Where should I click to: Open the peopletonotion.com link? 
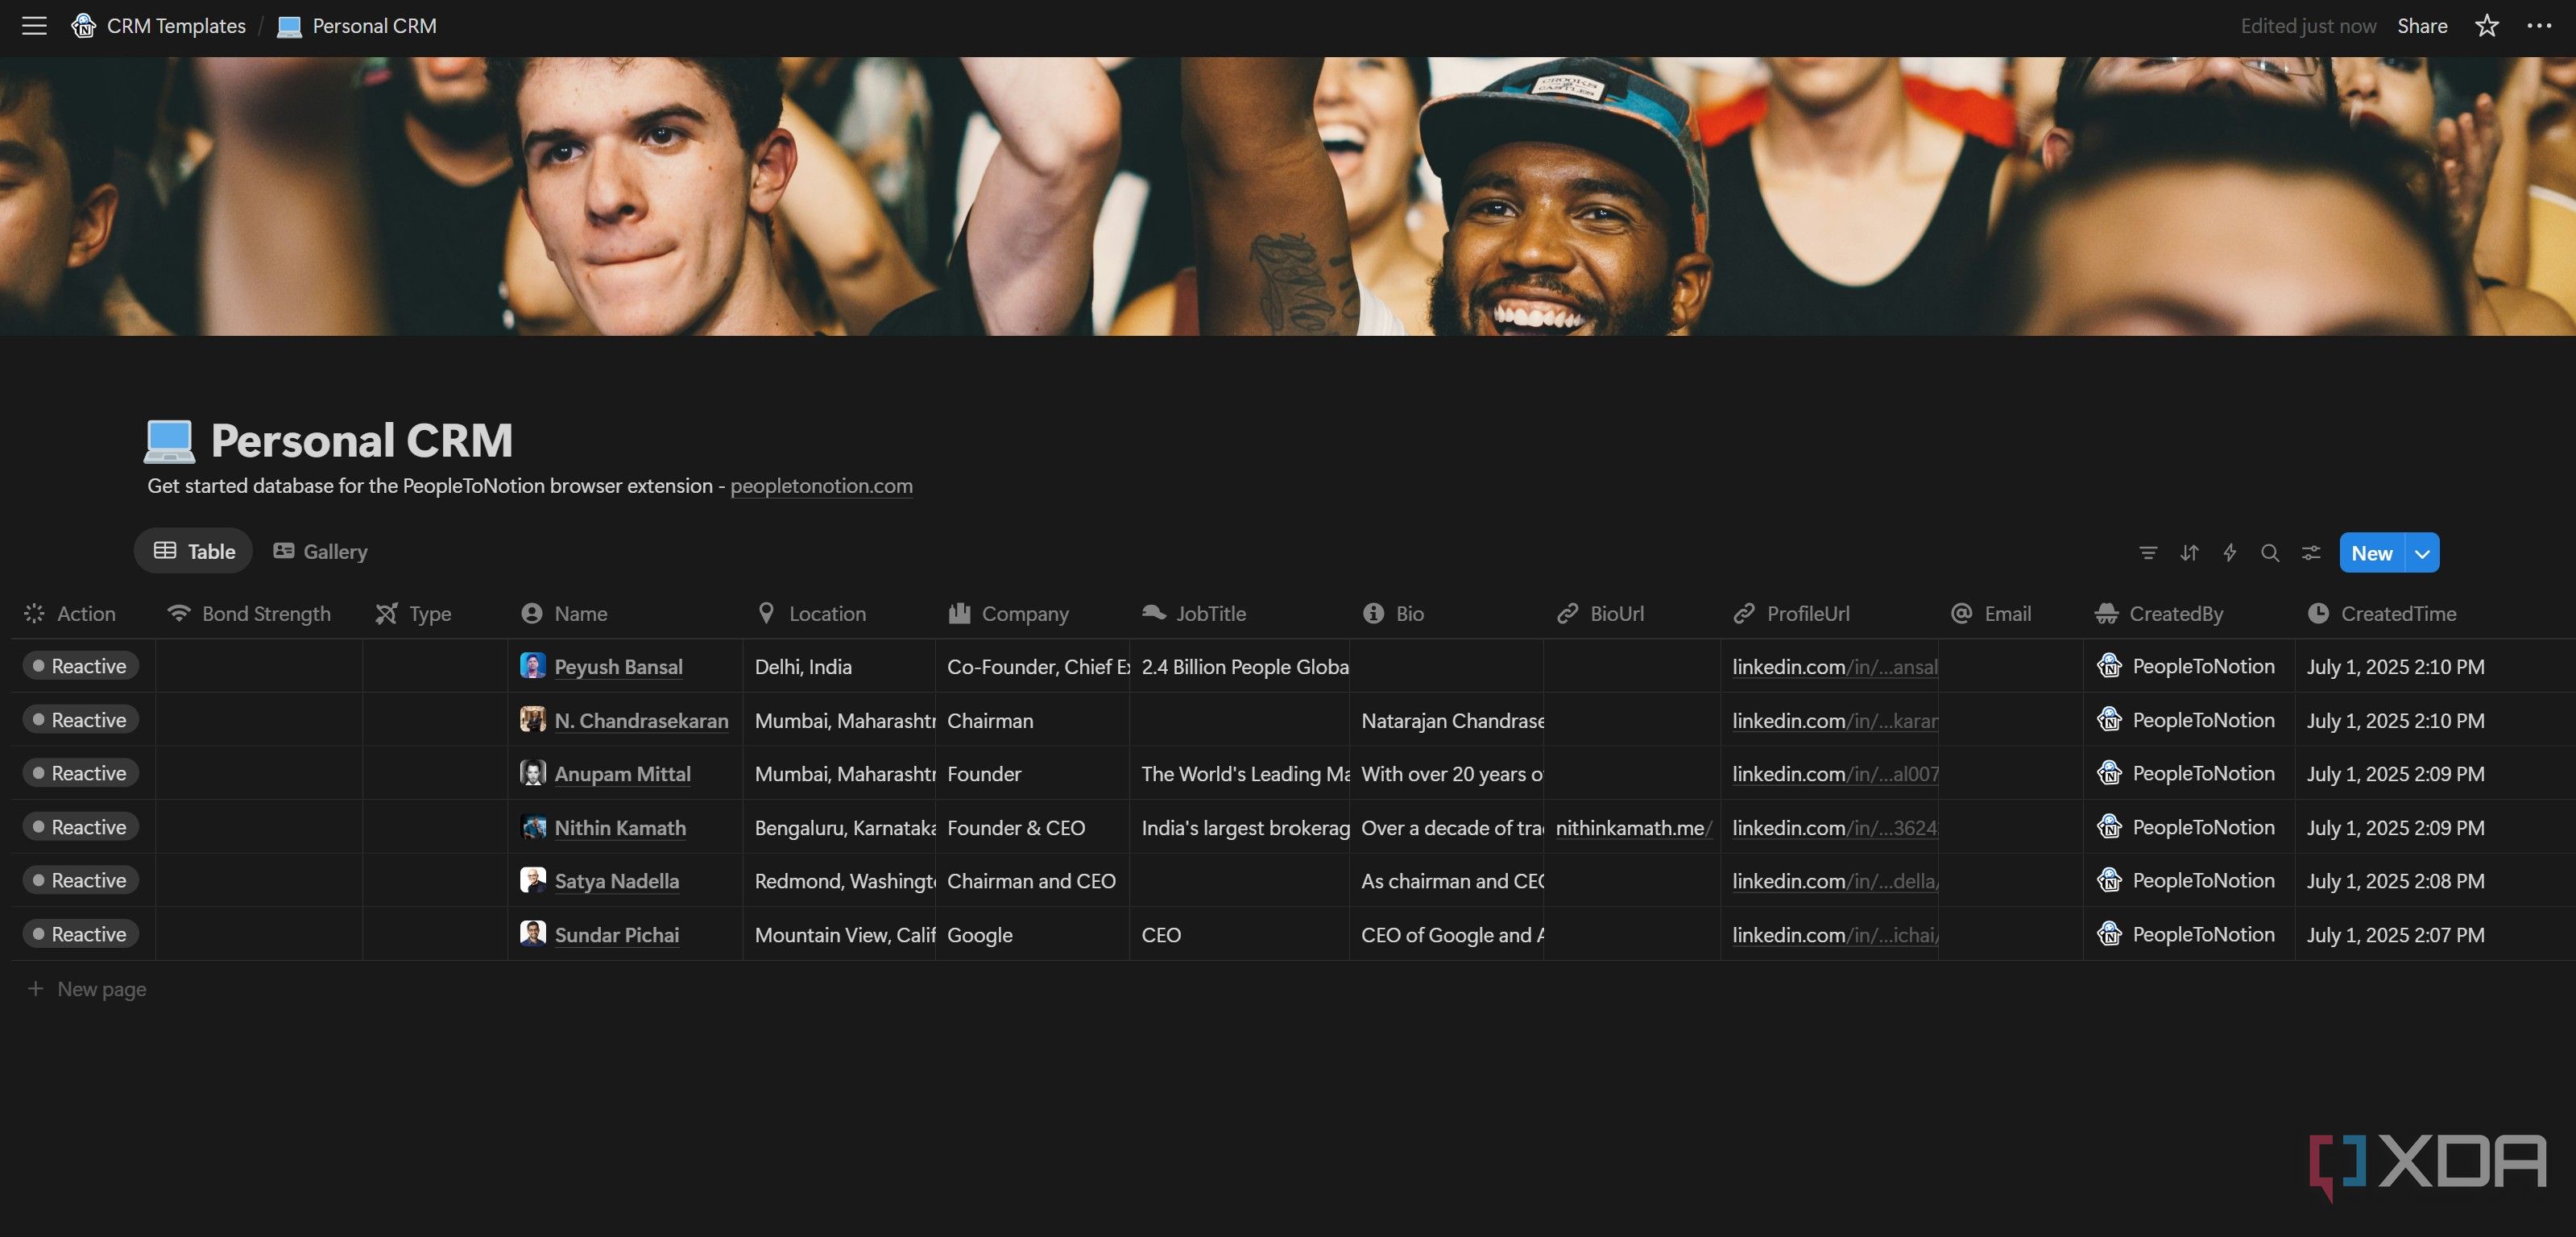coord(821,486)
